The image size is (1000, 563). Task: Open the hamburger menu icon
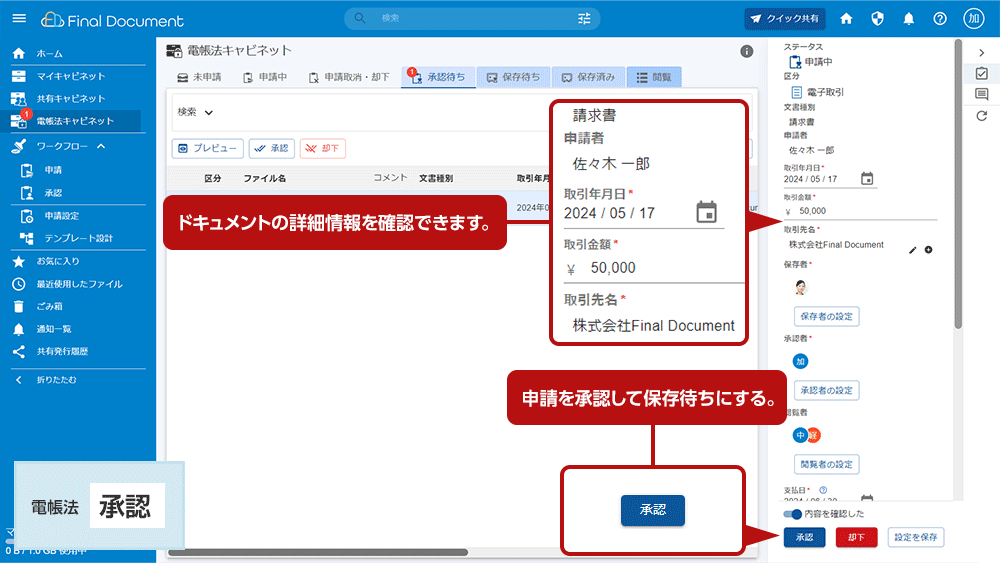click(x=19, y=18)
